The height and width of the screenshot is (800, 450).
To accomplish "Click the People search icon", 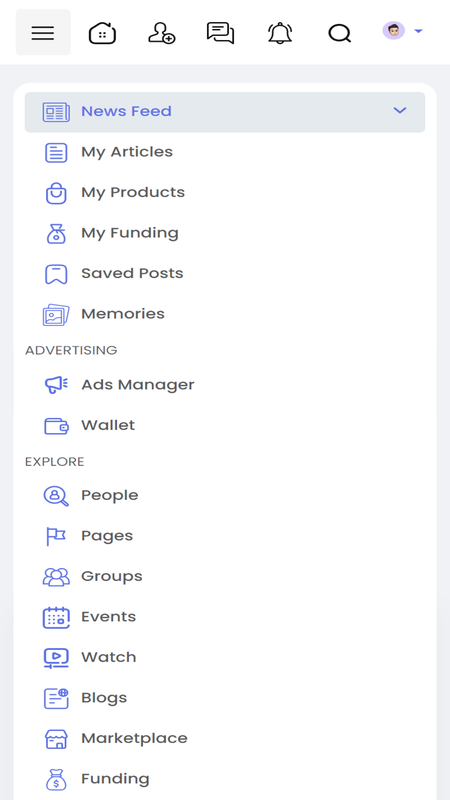I will (56, 496).
